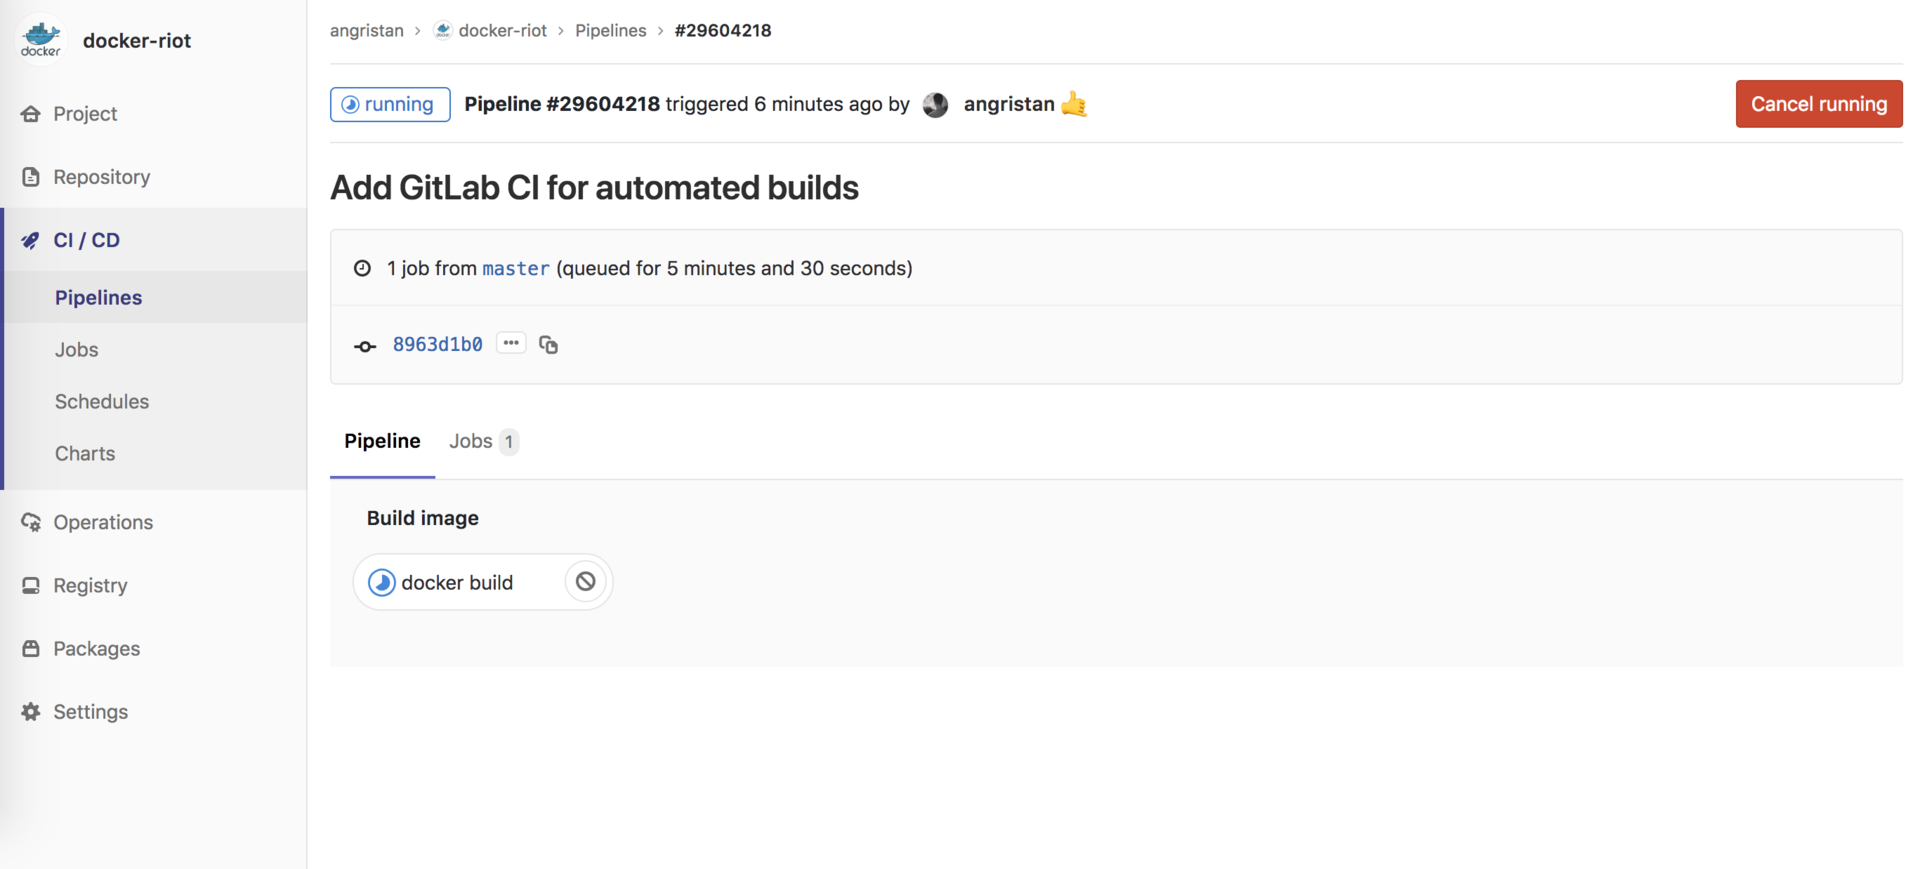Open the master branch link
1920x869 pixels.
516,268
